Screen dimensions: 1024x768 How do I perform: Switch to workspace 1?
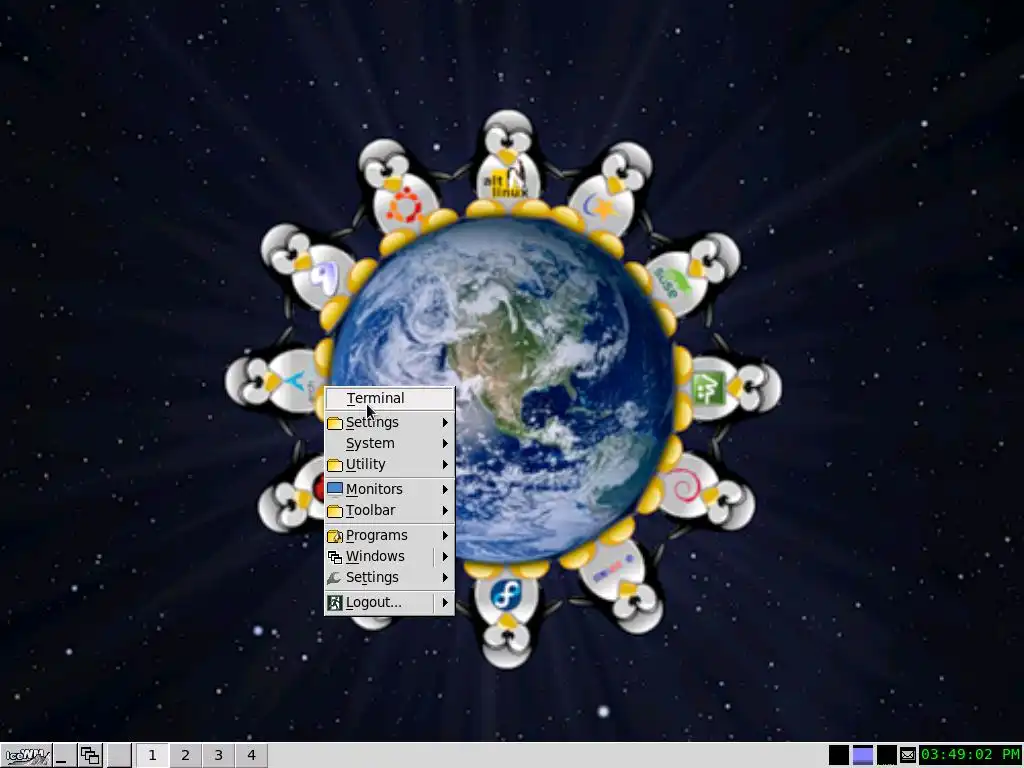point(152,756)
